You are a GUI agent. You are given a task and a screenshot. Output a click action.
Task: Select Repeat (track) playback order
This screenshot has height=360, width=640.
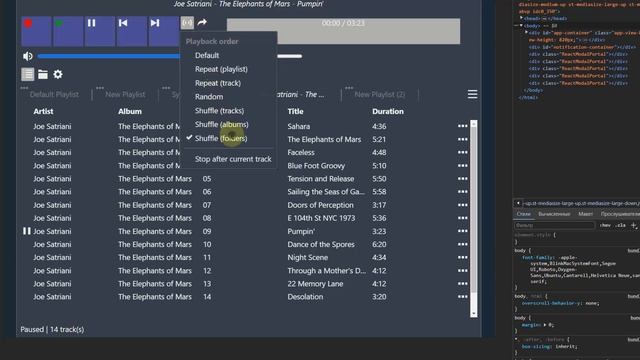coord(218,83)
